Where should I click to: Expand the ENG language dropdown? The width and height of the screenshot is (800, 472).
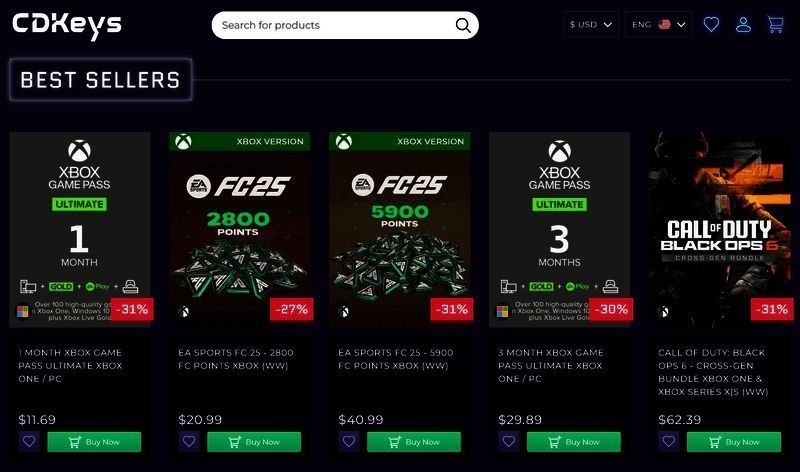click(x=660, y=25)
